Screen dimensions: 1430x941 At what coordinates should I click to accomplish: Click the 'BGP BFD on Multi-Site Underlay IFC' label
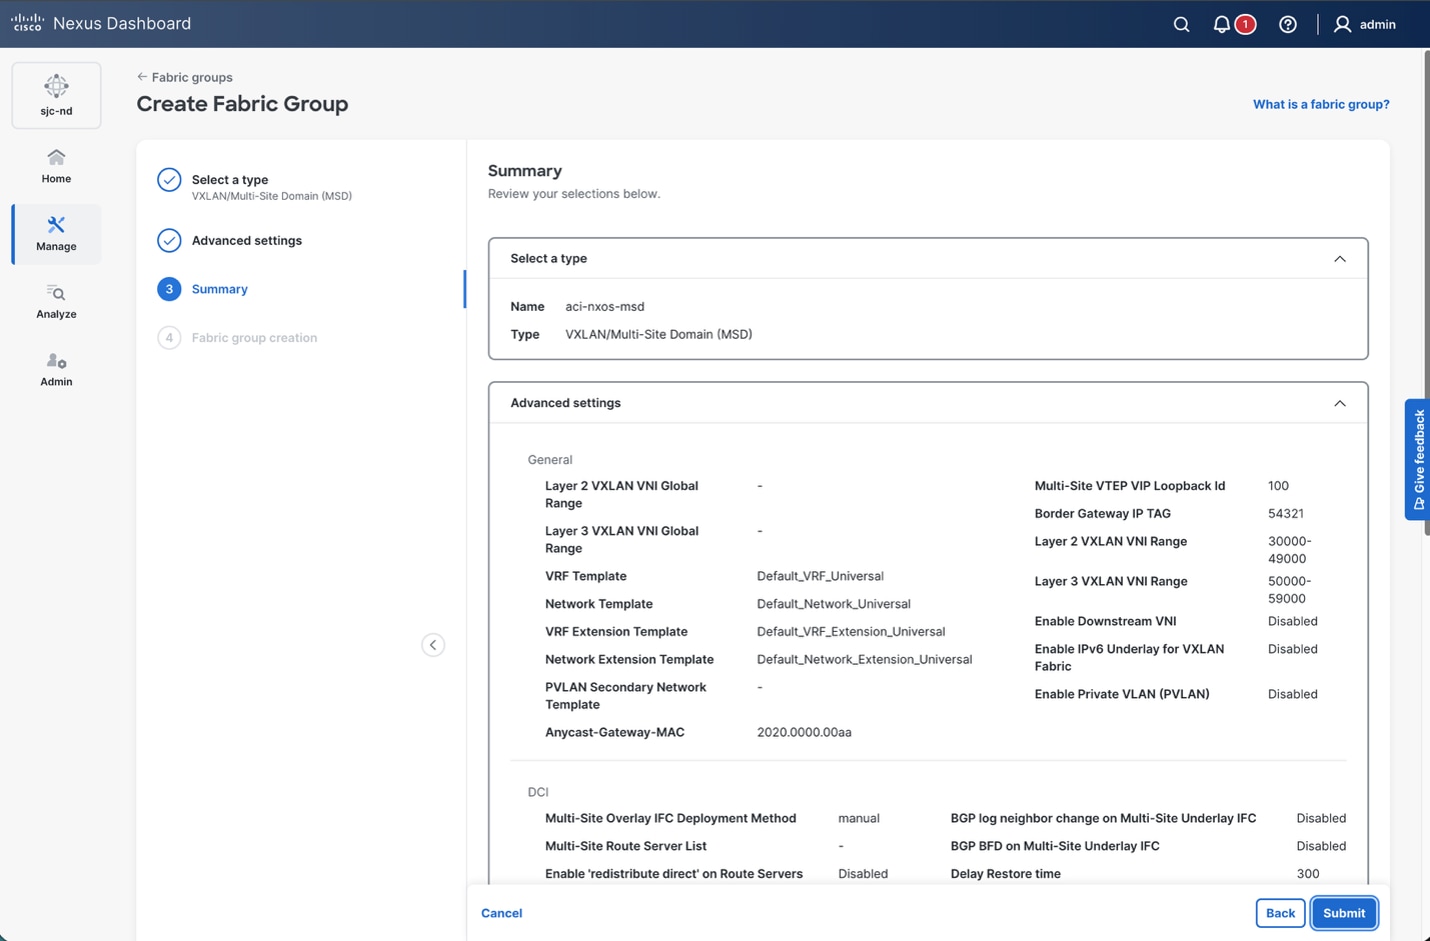[1055, 846]
